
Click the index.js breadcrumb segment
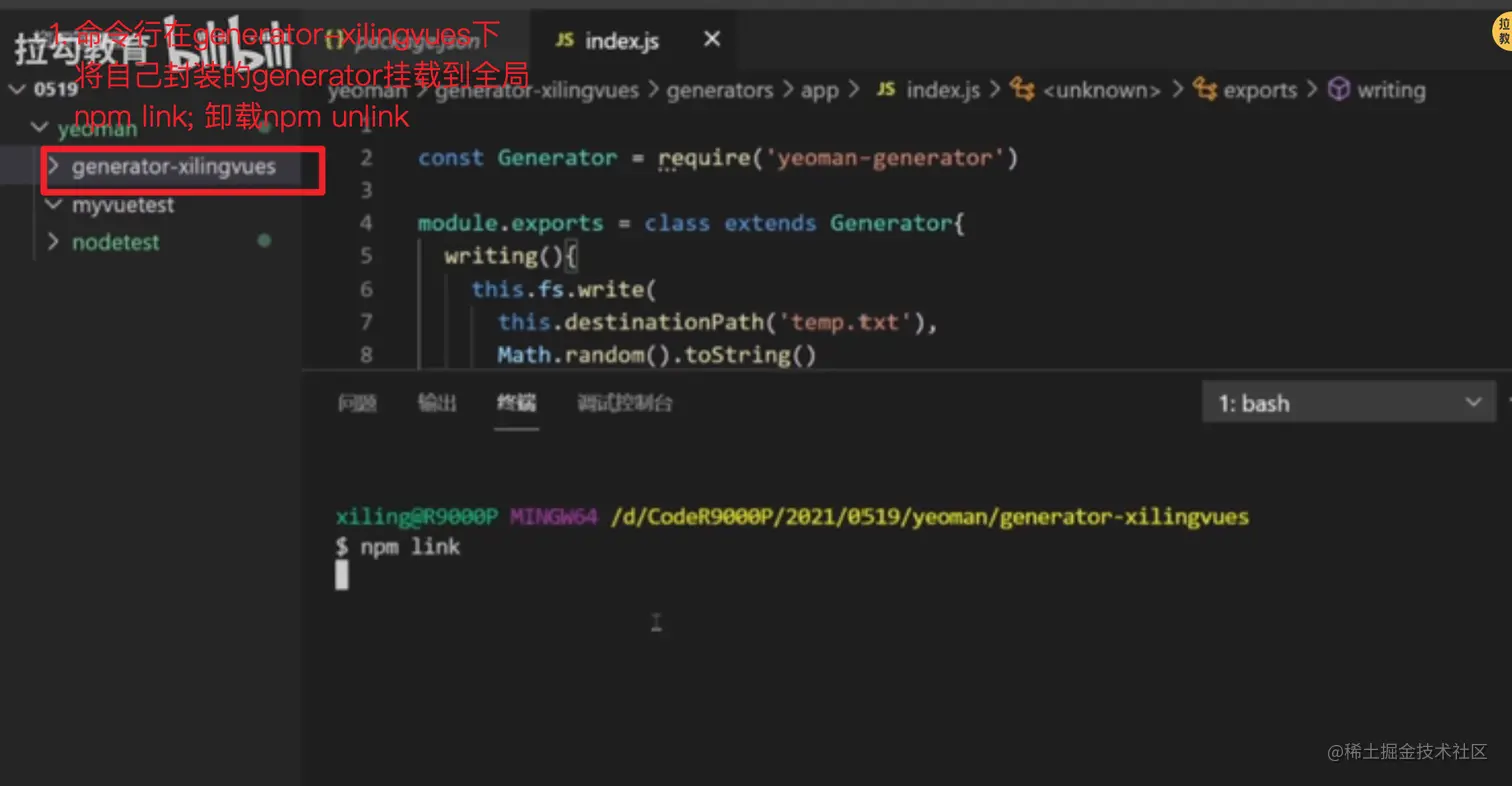click(x=943, y=90)
